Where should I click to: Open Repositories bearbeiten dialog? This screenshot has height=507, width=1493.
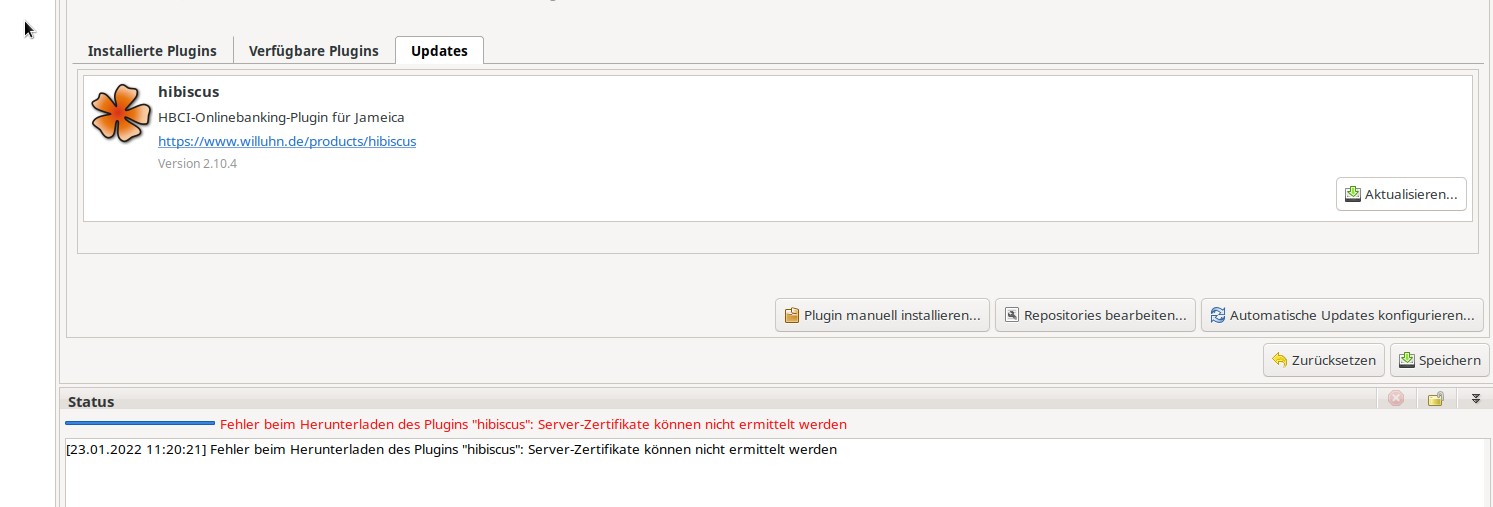click(1095, 315)
